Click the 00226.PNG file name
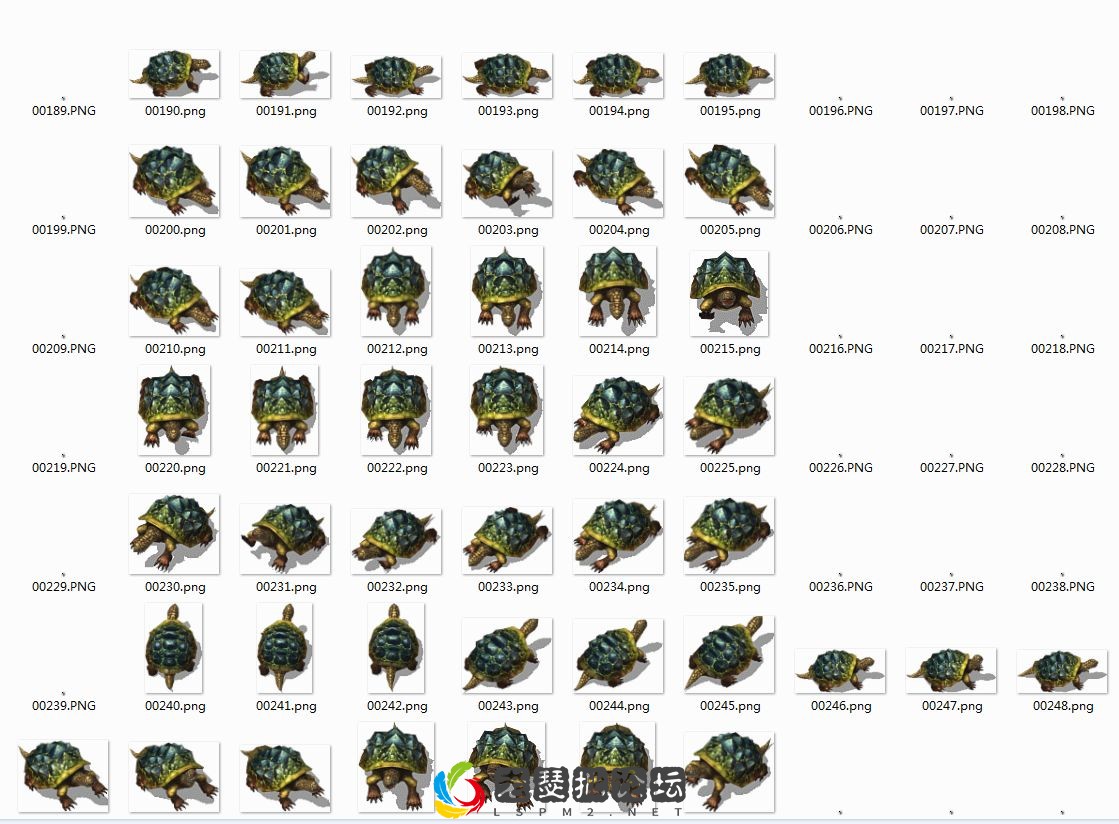 (841, 468)
